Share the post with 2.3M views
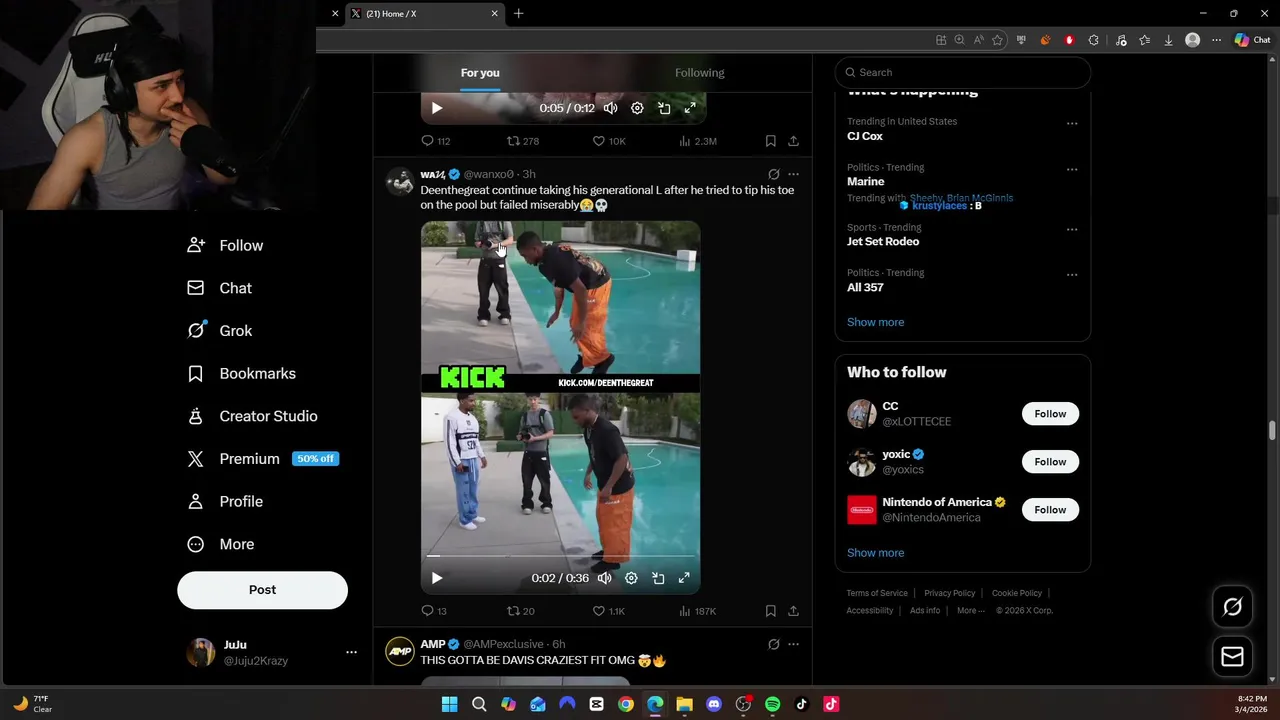Image resolution: width=1280 pixels, height=720 pixels. coord(793,141)
